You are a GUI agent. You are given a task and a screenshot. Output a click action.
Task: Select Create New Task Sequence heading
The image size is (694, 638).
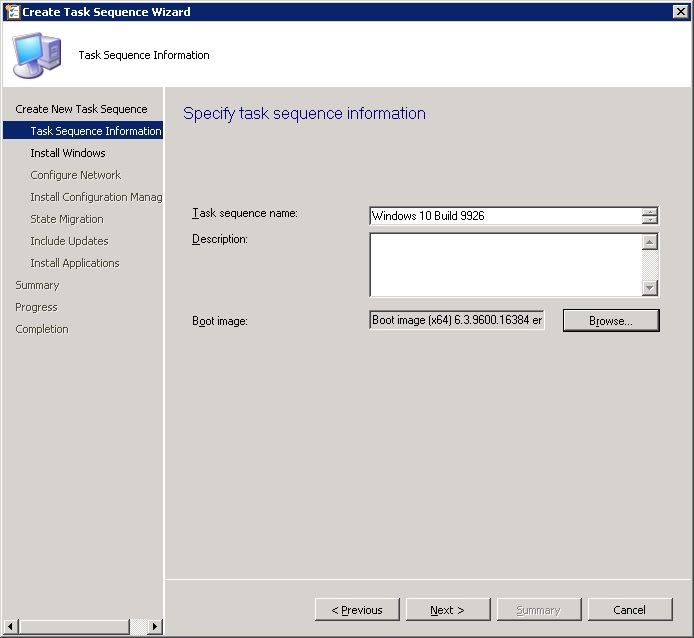click(81, 109)
